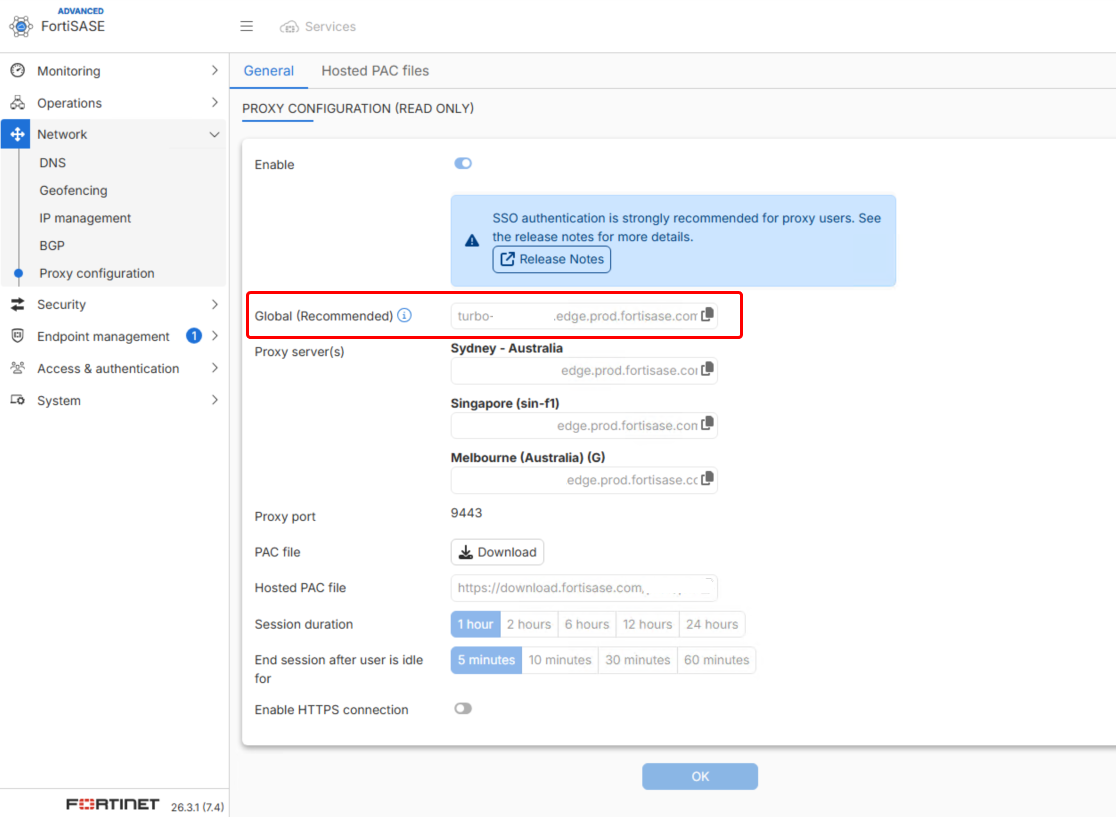Open the Services cloud icon
Viewport: 1116px width, 817px height.
[x=289, y=27]
